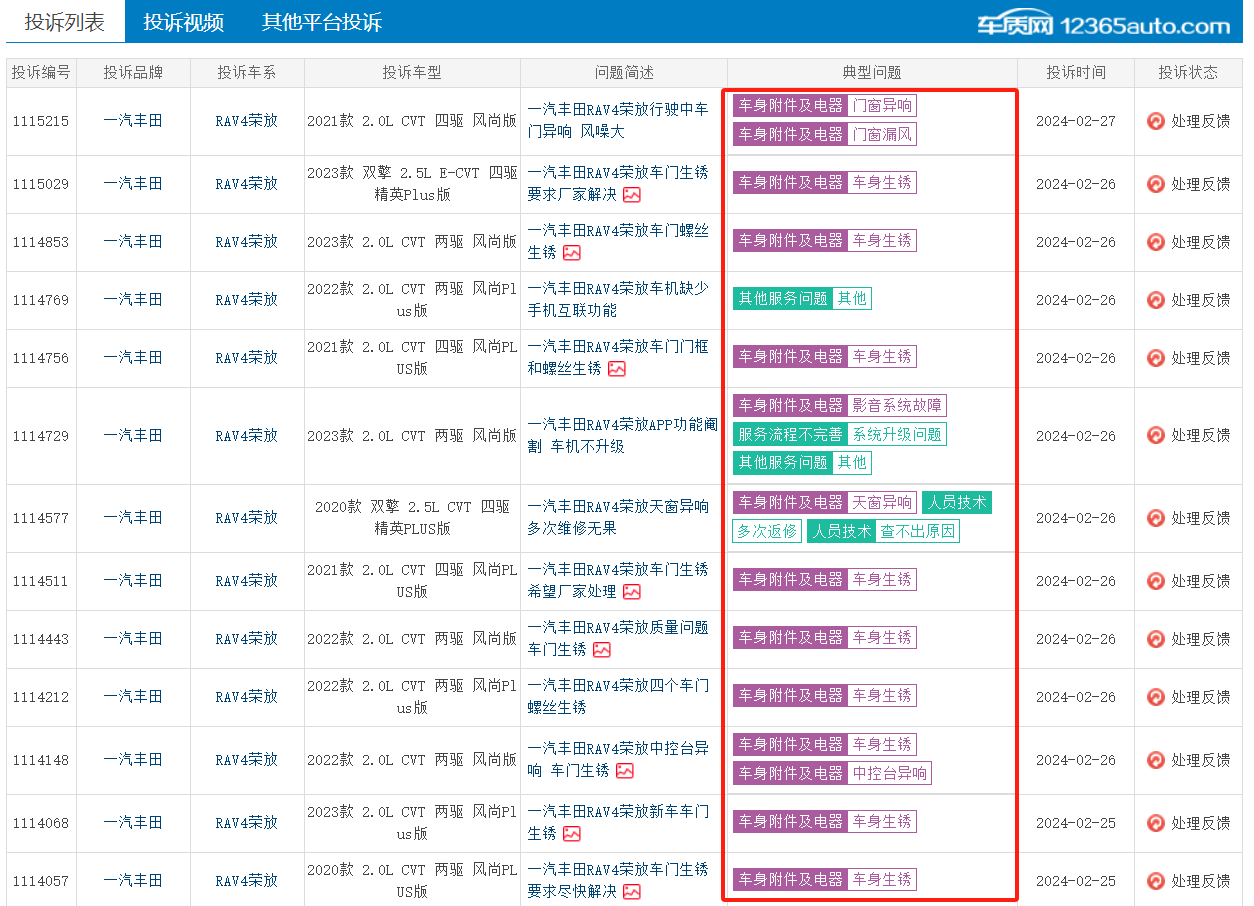Click status icon for complaint 1114577

tap(1155, 518)
